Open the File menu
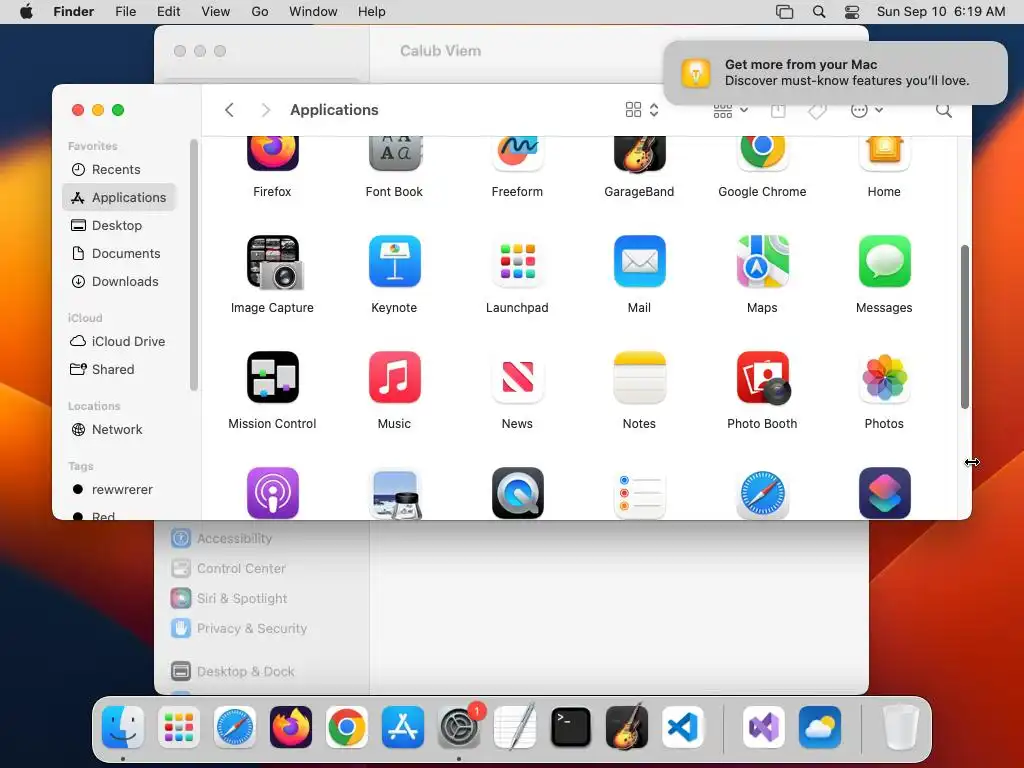The image size is (1024, 768). point(125,12)
